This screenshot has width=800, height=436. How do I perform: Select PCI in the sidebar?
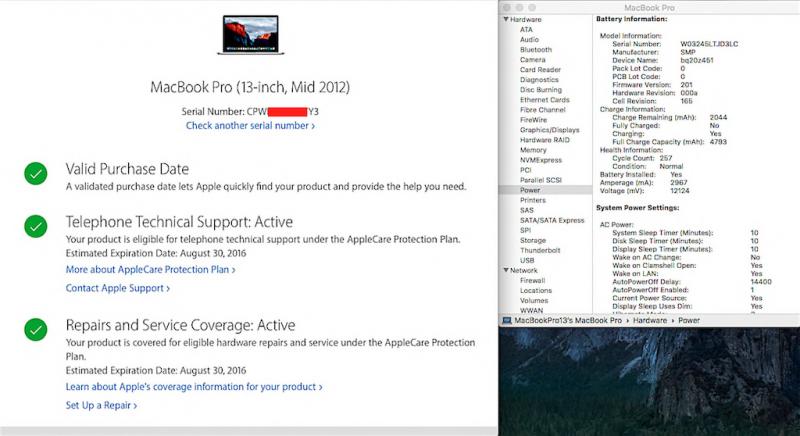coord(526,170)
